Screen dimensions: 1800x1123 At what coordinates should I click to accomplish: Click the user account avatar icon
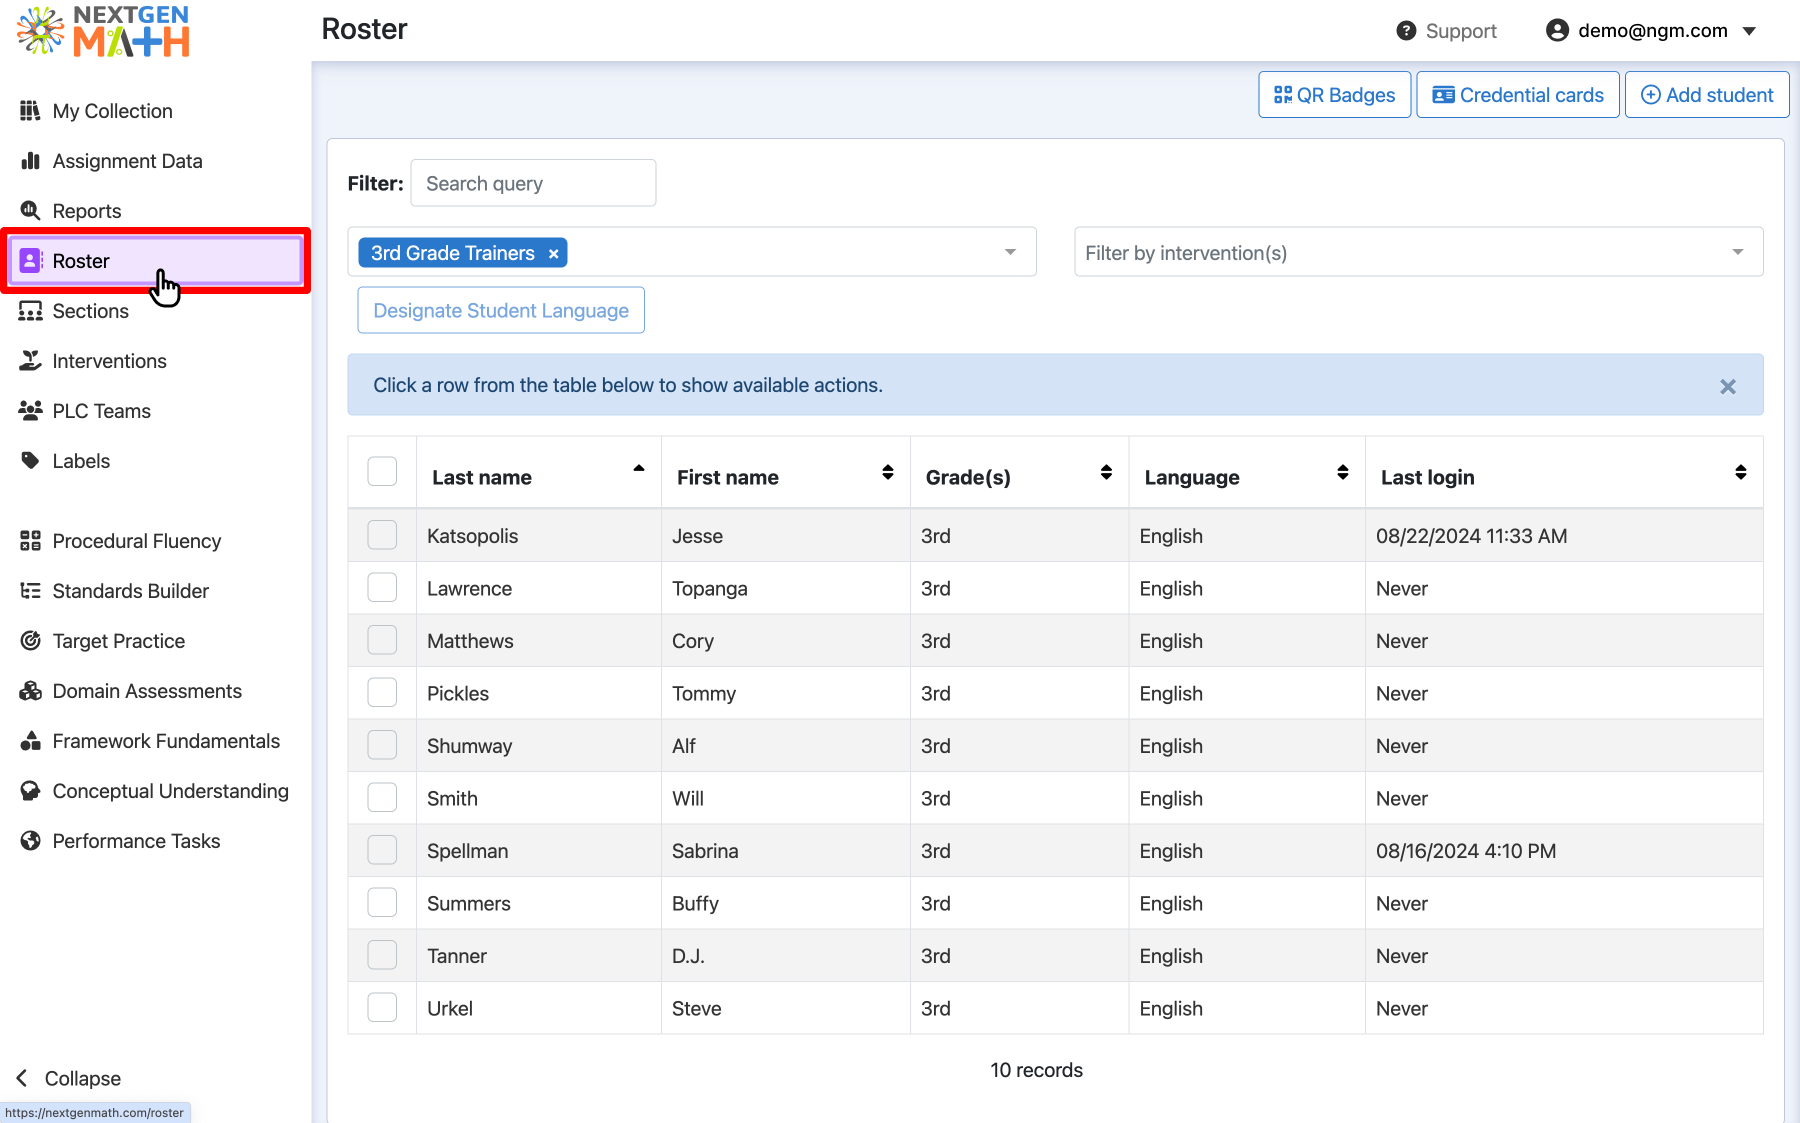[x=1557, y=30]
